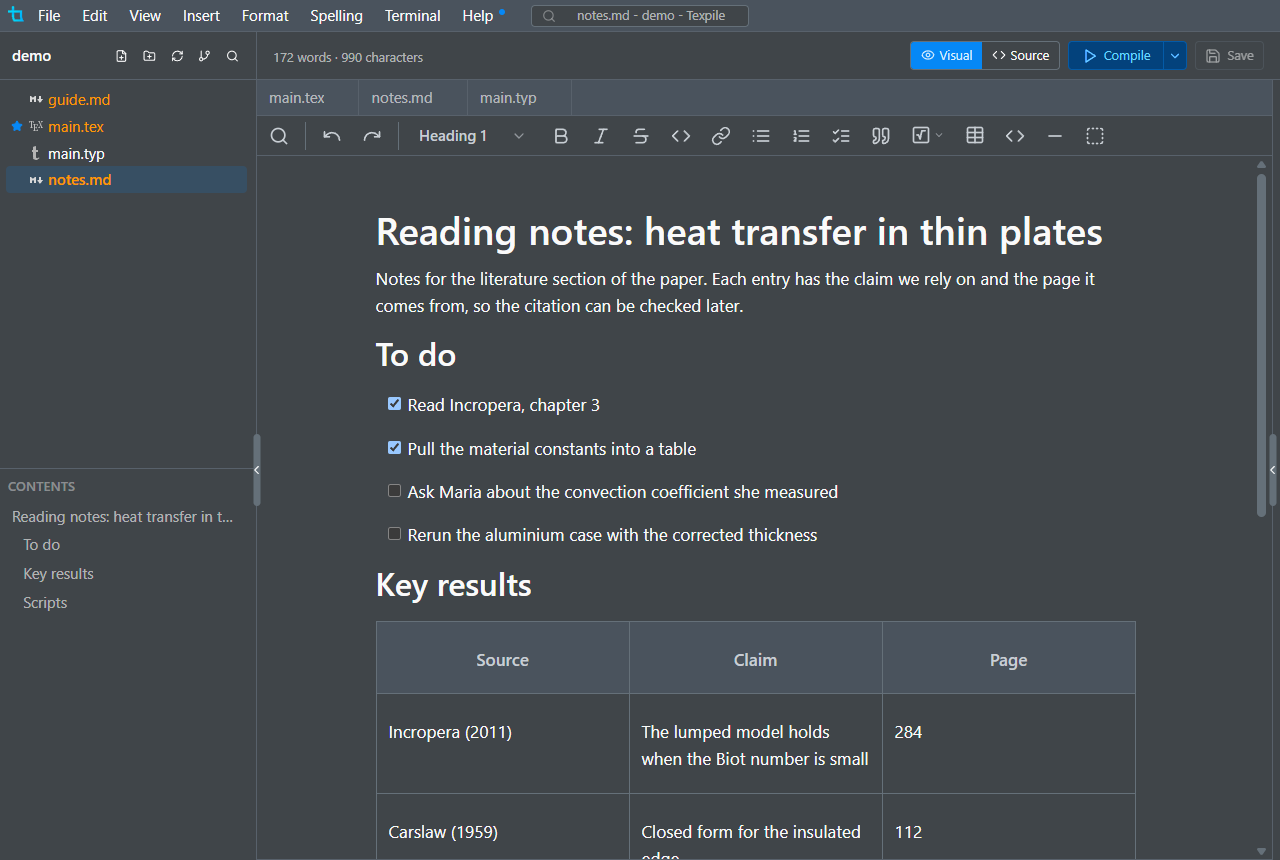Viewport: 1280px width, 860px height.
Task: Click the 'Carslaw (1959)' table cell
Action: coord(503,827)
